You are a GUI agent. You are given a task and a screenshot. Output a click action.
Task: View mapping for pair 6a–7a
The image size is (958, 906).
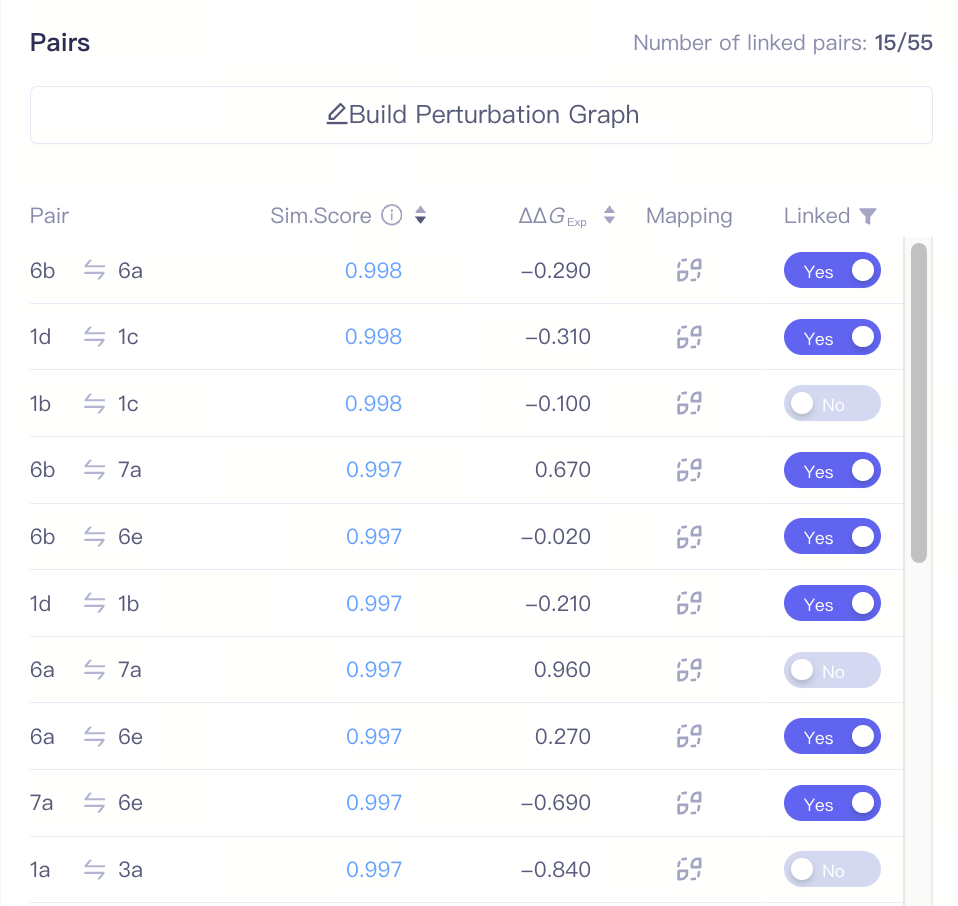click(x=689, y=670)
